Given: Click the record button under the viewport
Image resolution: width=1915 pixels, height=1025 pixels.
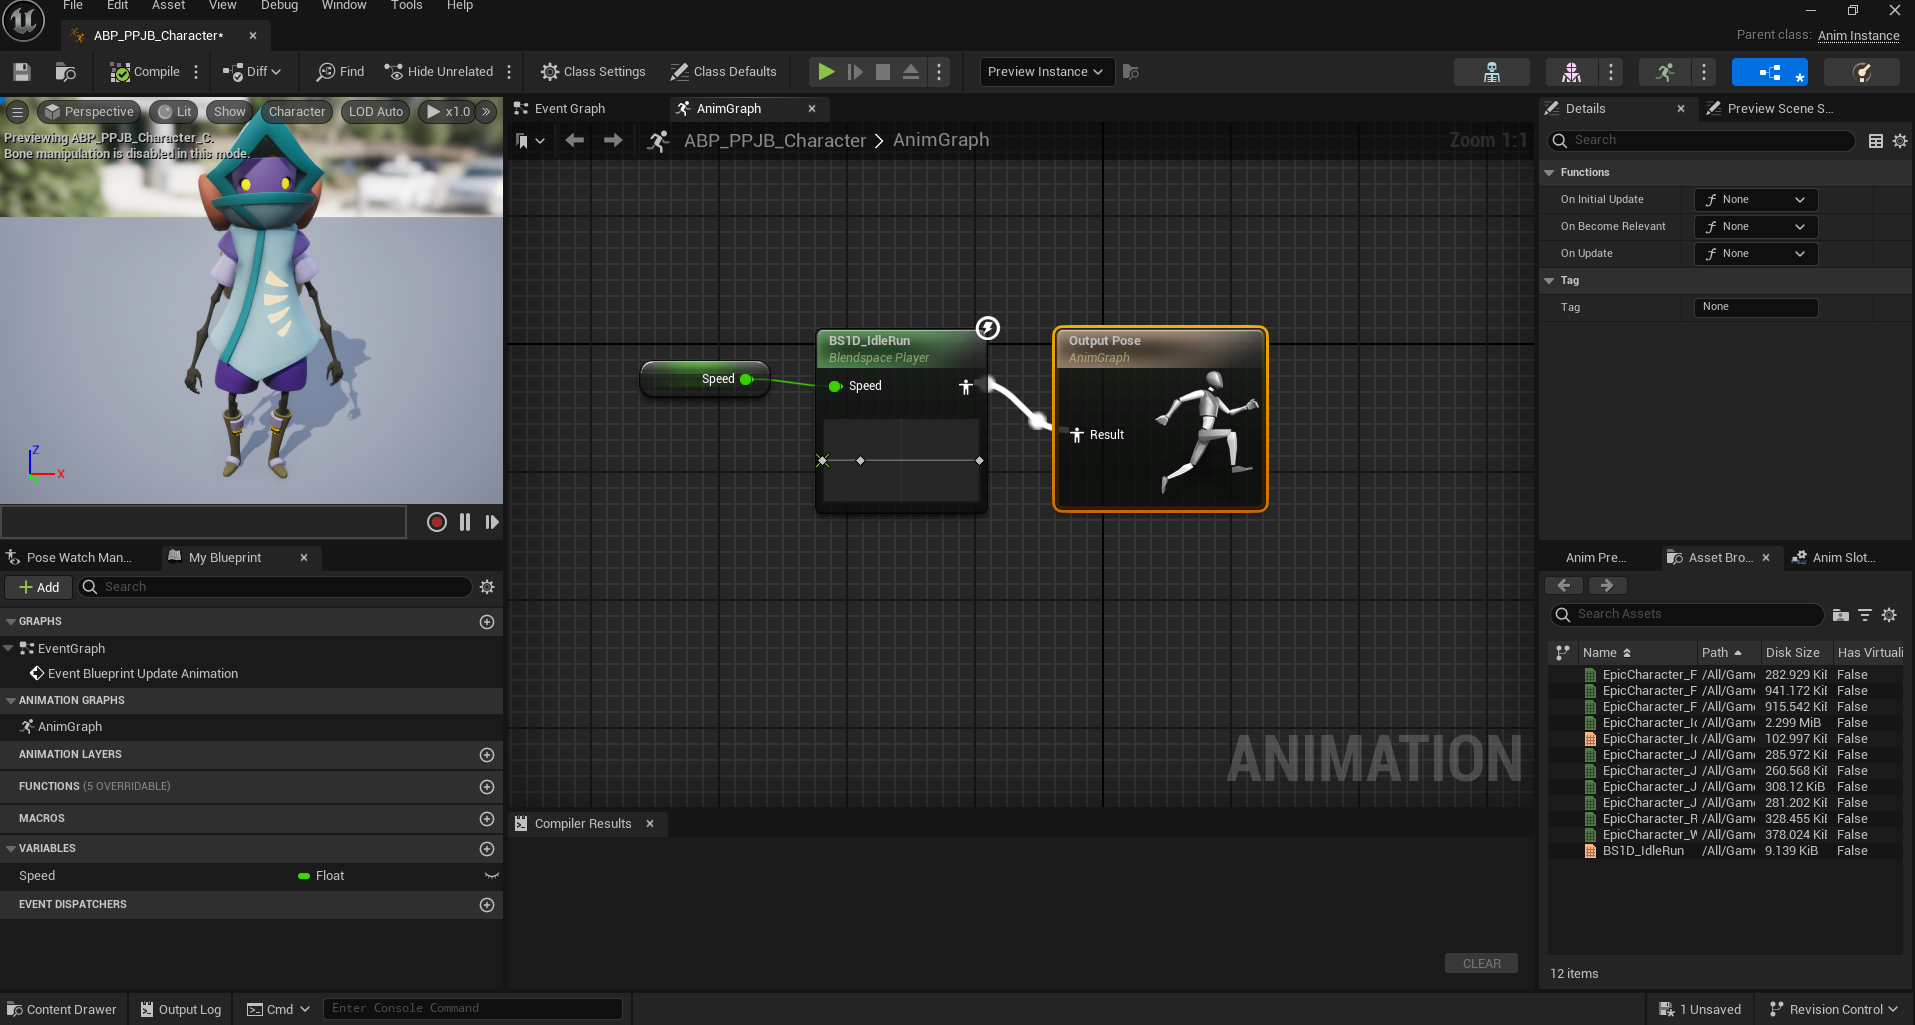Looking at the screenshot, I should pyautogui.click(x=437, y=522).
